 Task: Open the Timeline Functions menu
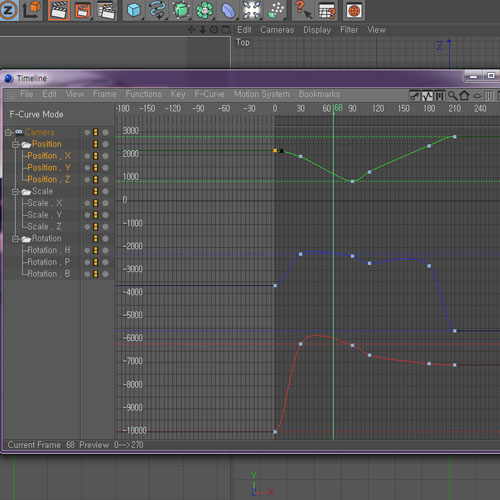pos(143,94)
